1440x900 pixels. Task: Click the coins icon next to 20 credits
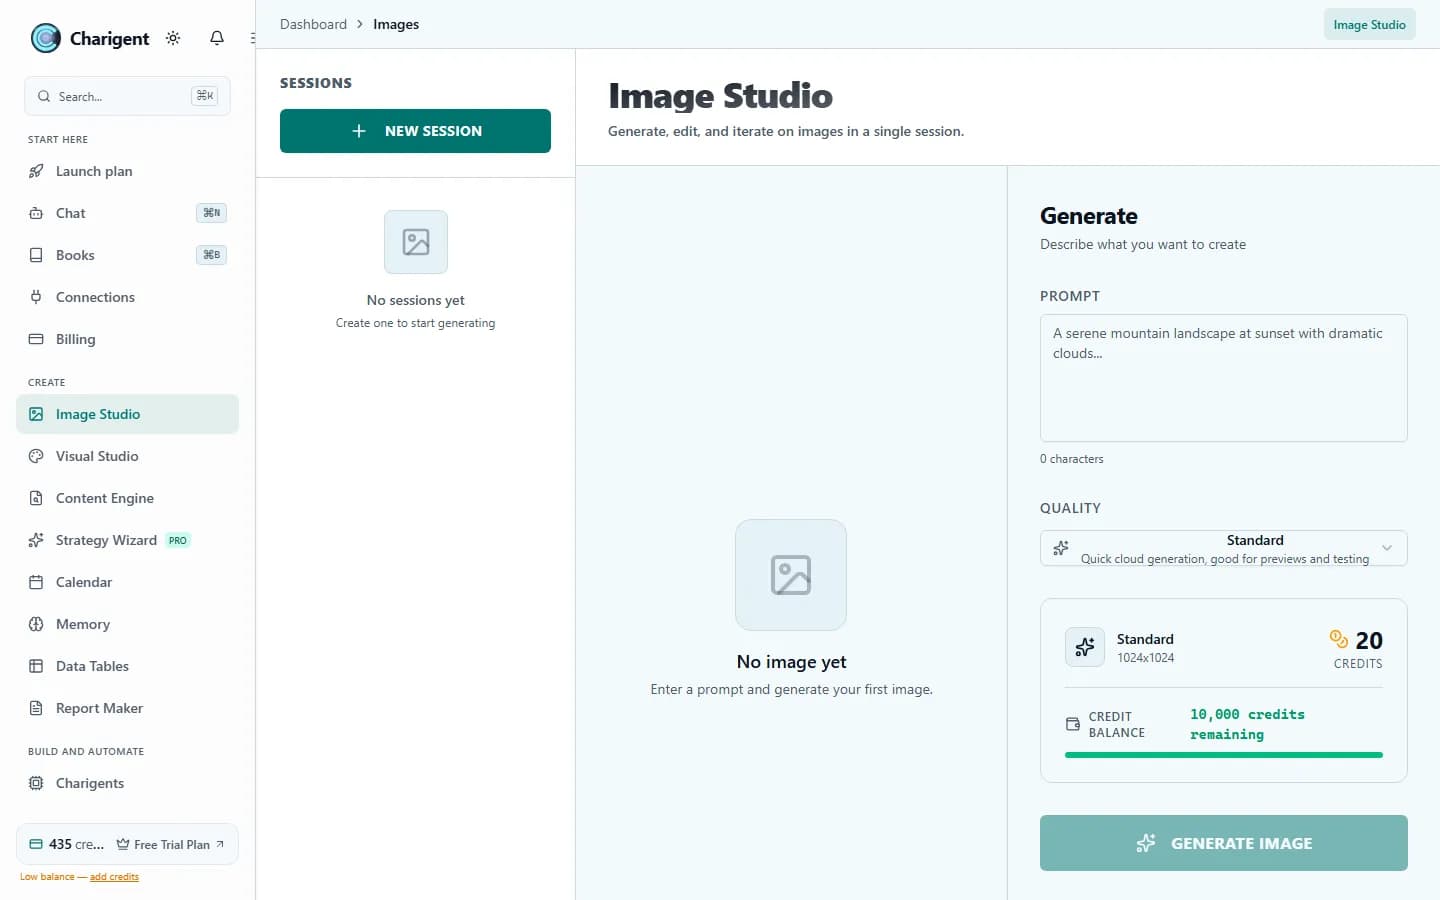tap(1338, 639)
